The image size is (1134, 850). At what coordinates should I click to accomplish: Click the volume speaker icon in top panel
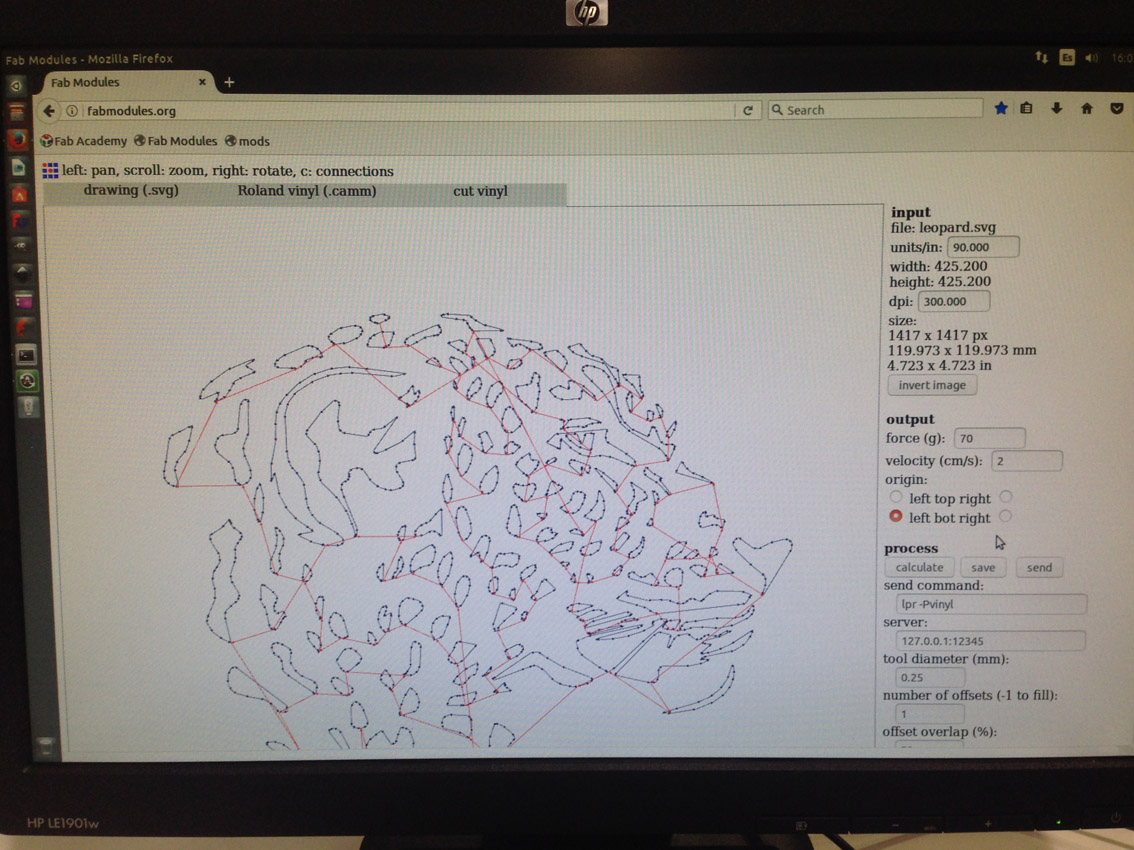tap(1091, 58)
